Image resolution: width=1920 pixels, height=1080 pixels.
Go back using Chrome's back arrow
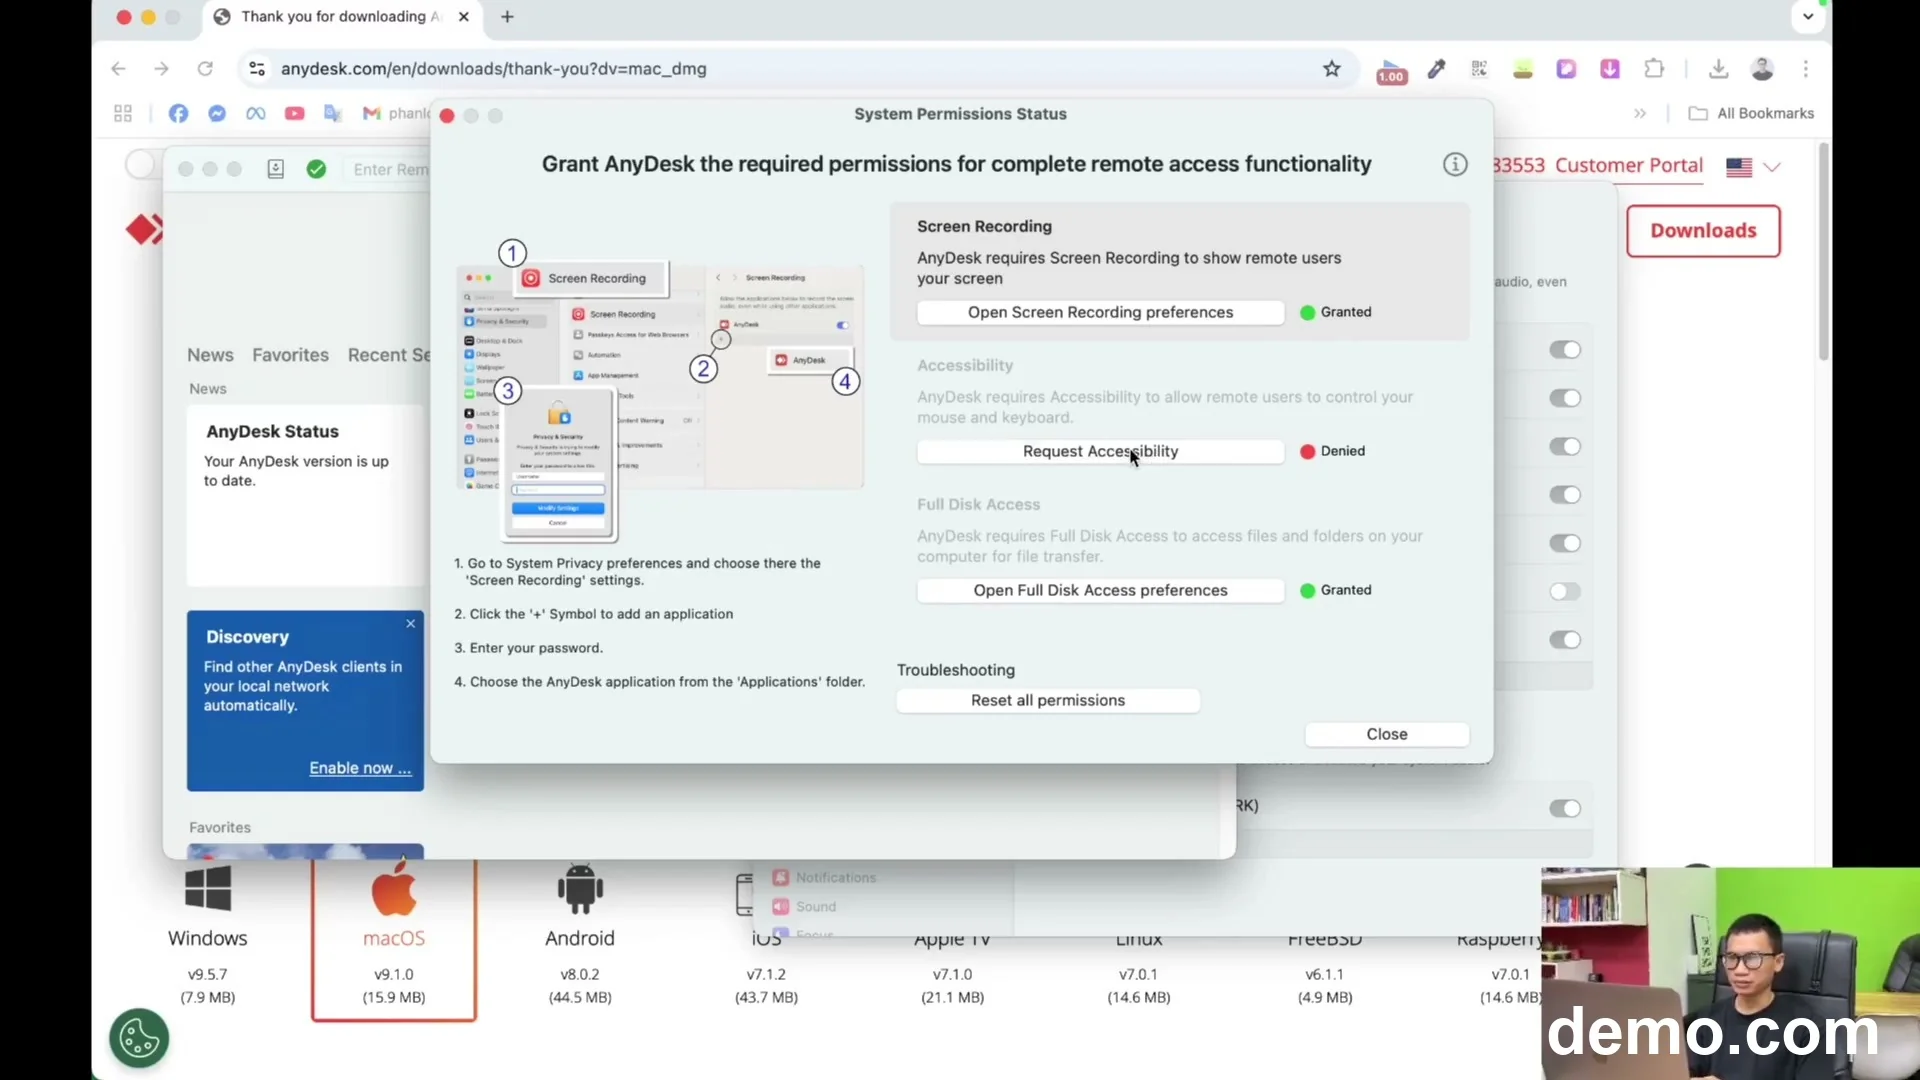pyautogui.click(x=118, y=69)
